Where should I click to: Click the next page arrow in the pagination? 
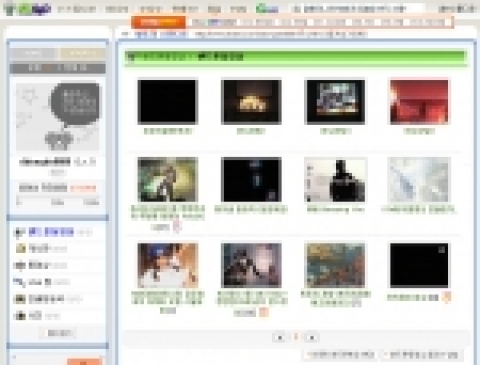[312, 337]
